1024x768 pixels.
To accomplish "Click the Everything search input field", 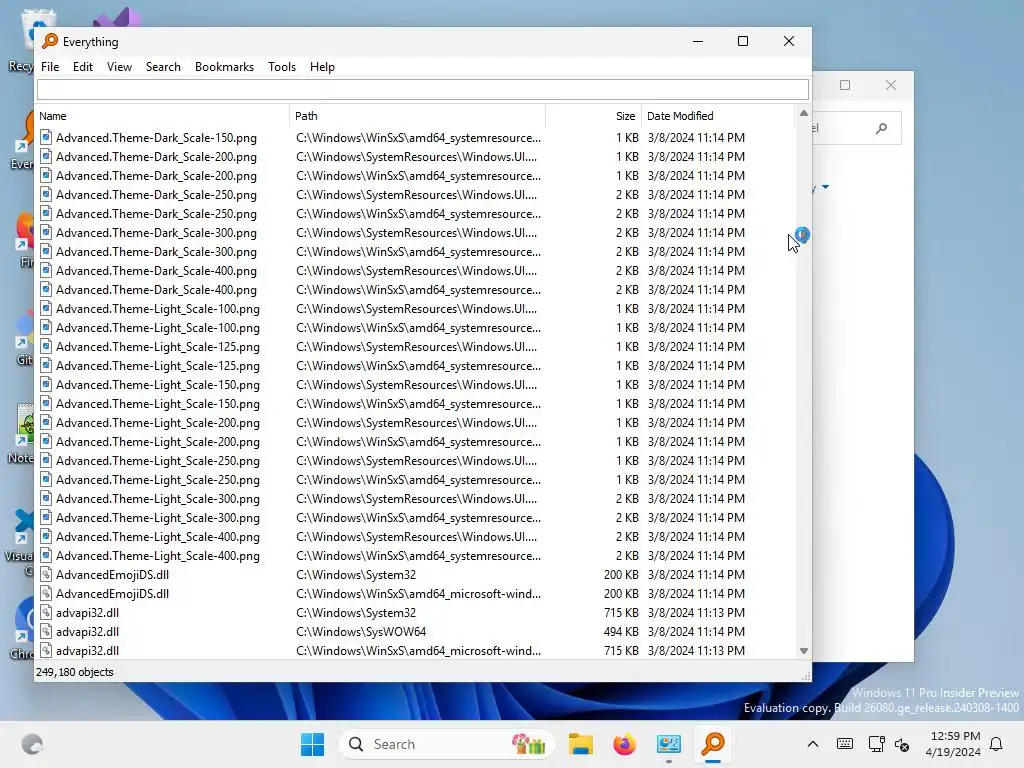I will [x=423, y=89].
